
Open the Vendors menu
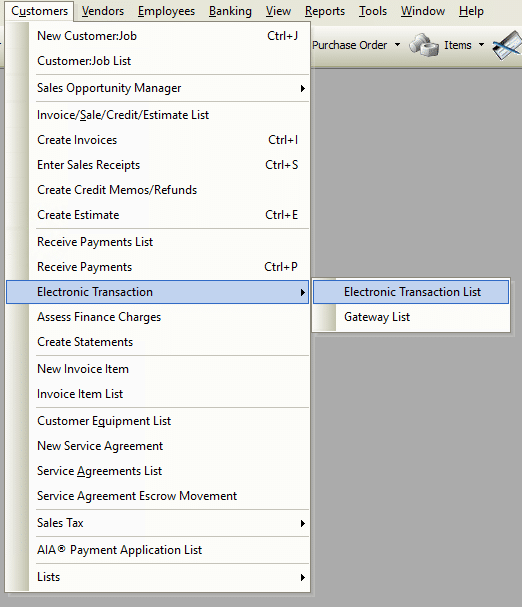103,11
